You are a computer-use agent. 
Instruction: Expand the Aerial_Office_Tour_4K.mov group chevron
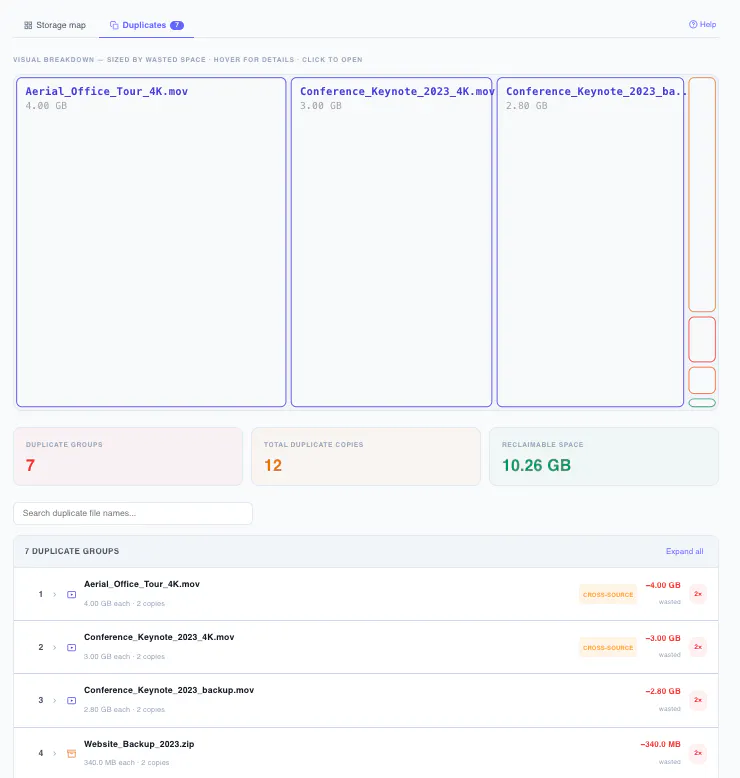coord(55,594)
